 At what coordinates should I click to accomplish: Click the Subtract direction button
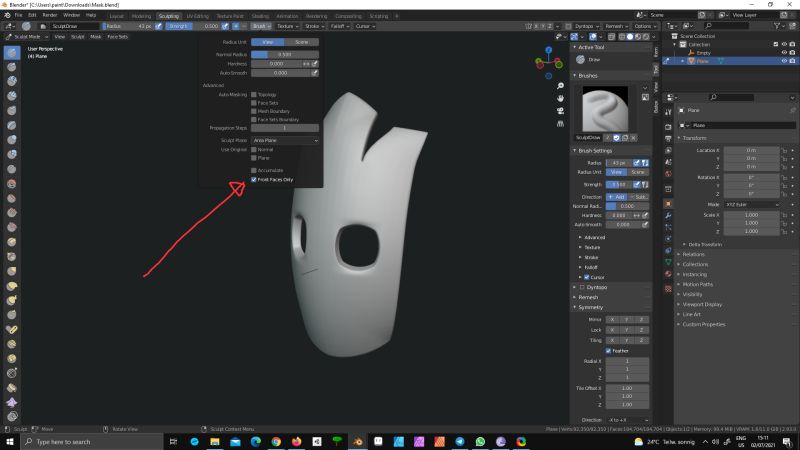(639, 197)
